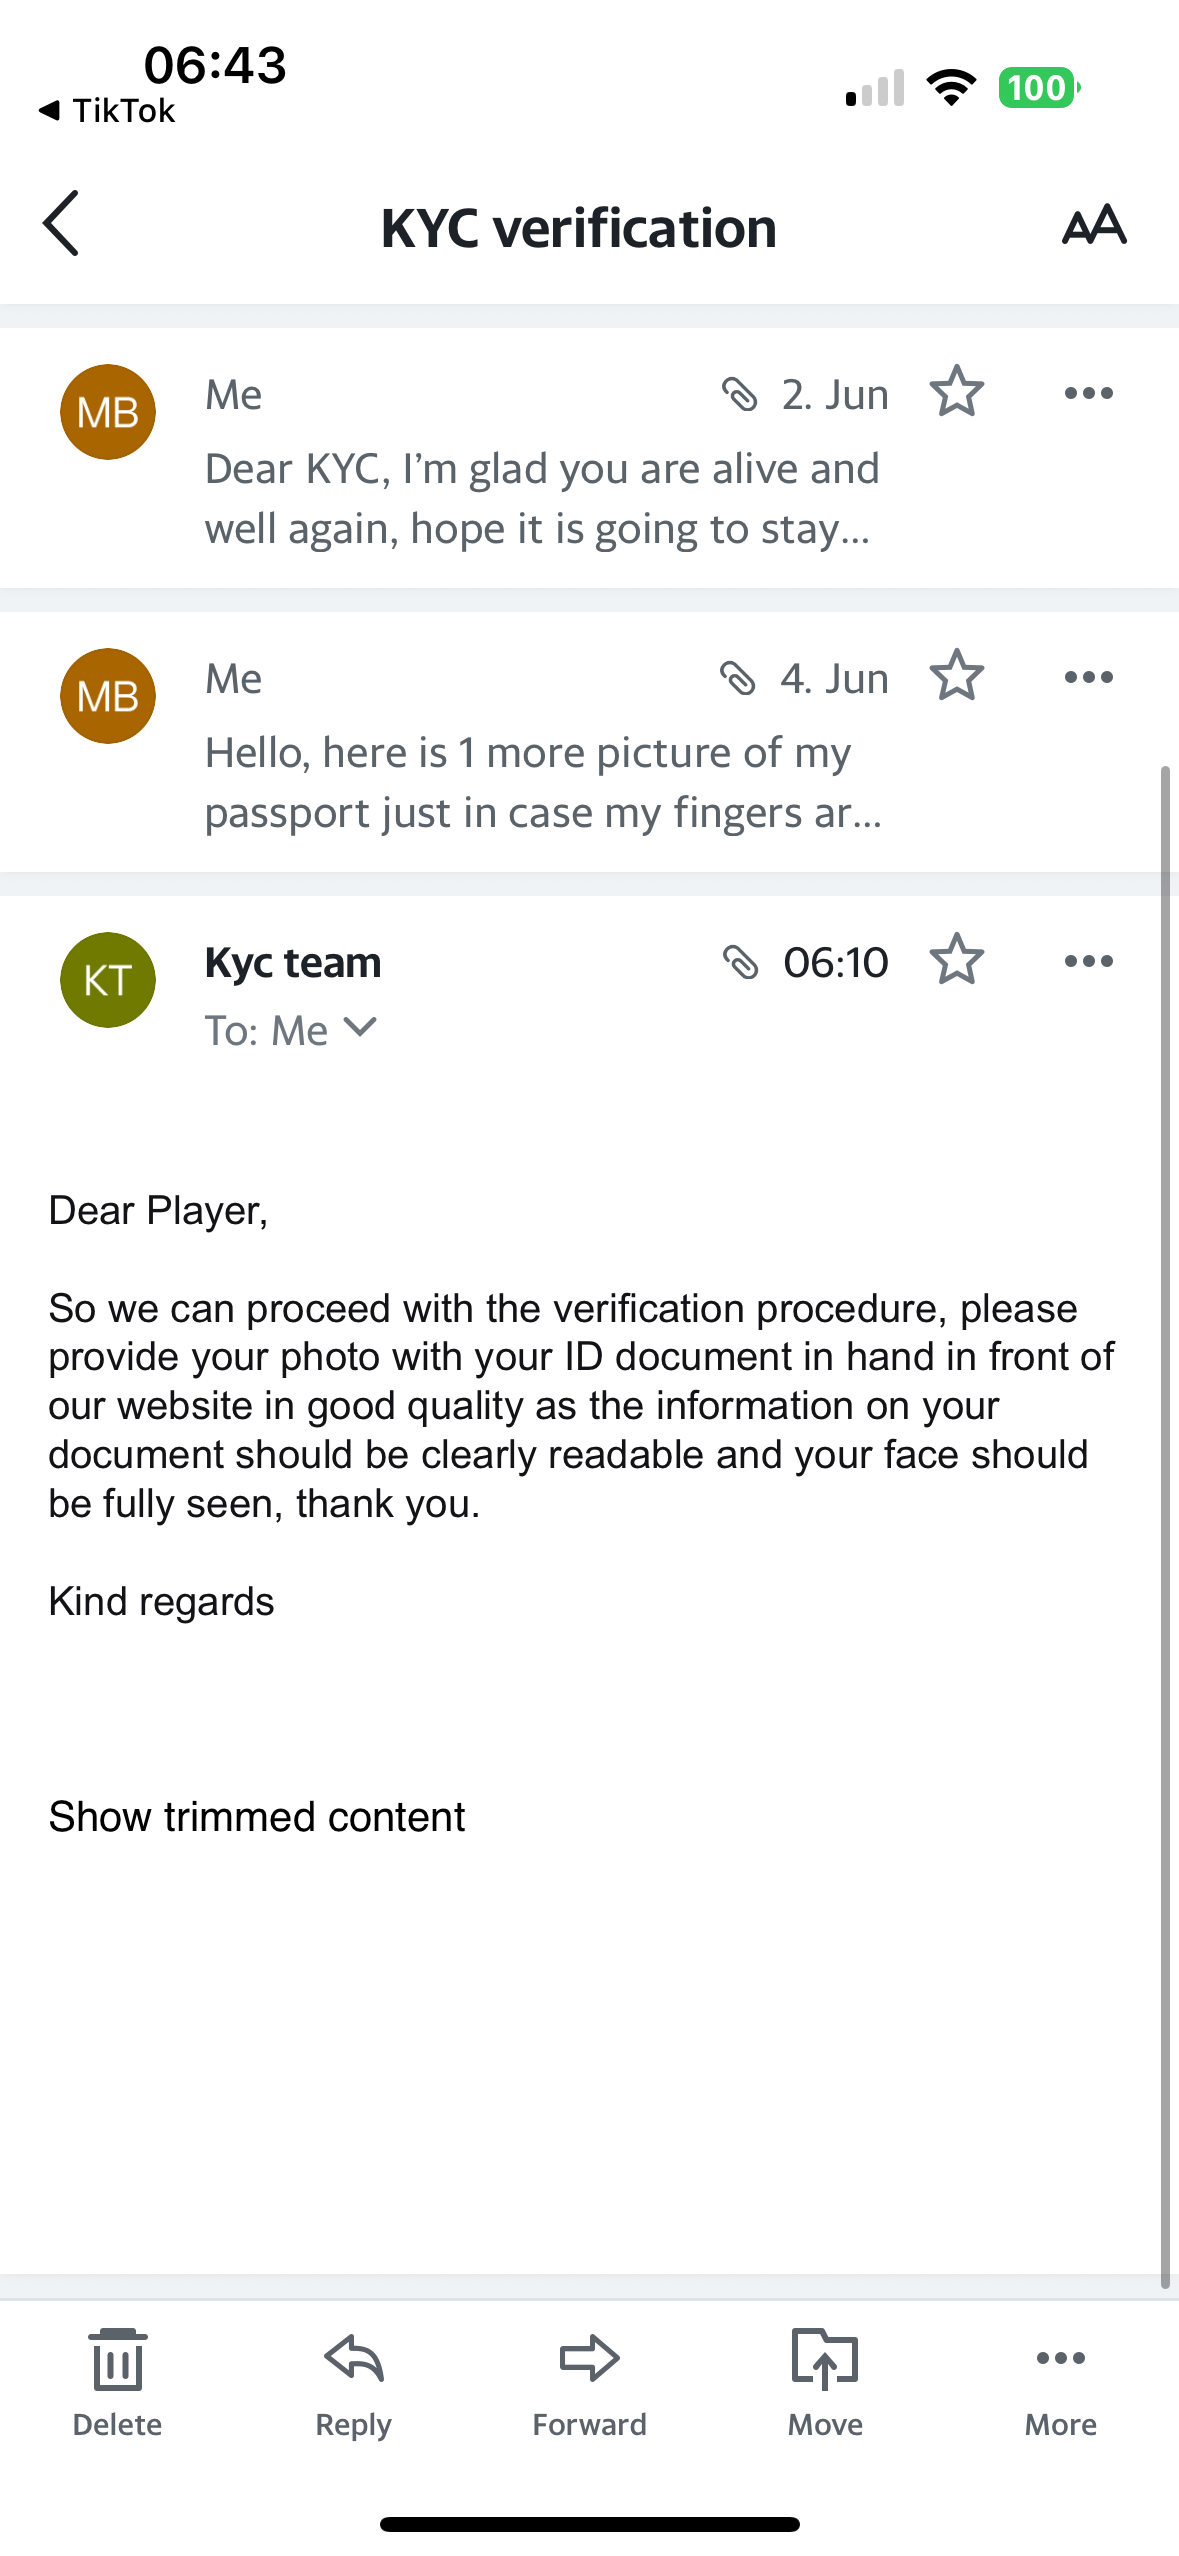Screen dimensions: 1179x2556
Task: Expand the collapsed 'Hello, here is 1 more picture' email
Action: [x=540, y=782]
